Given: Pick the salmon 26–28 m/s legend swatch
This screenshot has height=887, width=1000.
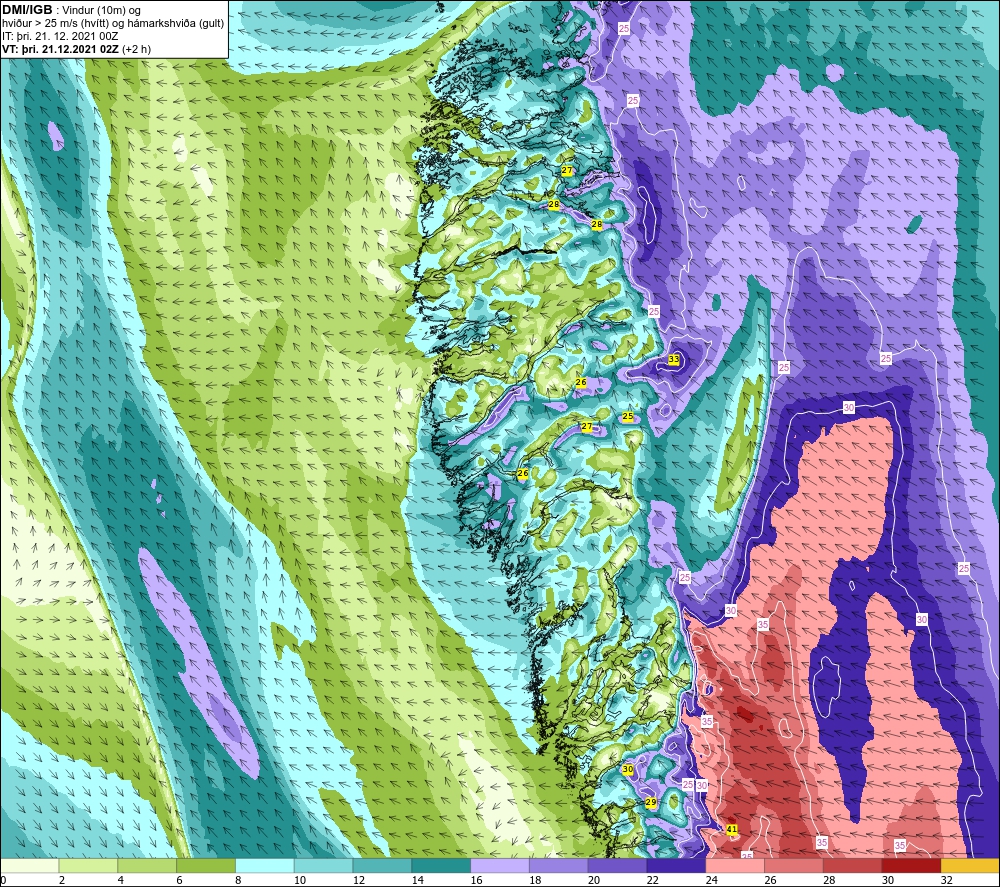Looking at the screenshot, I should tap(794, 865).
